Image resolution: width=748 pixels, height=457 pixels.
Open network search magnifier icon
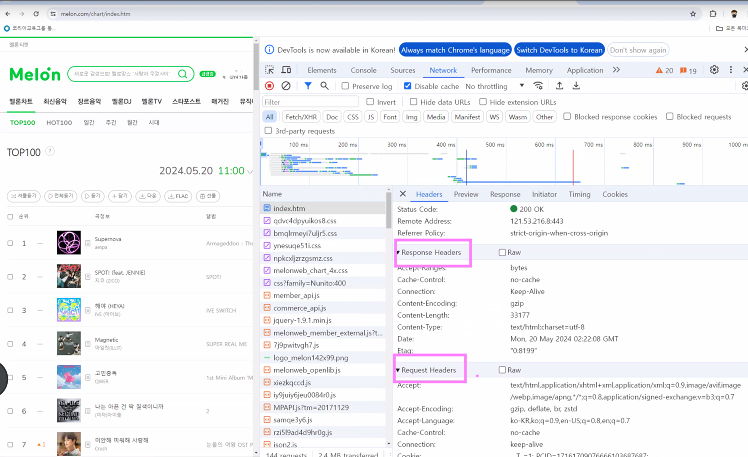(x=324, y=86)
